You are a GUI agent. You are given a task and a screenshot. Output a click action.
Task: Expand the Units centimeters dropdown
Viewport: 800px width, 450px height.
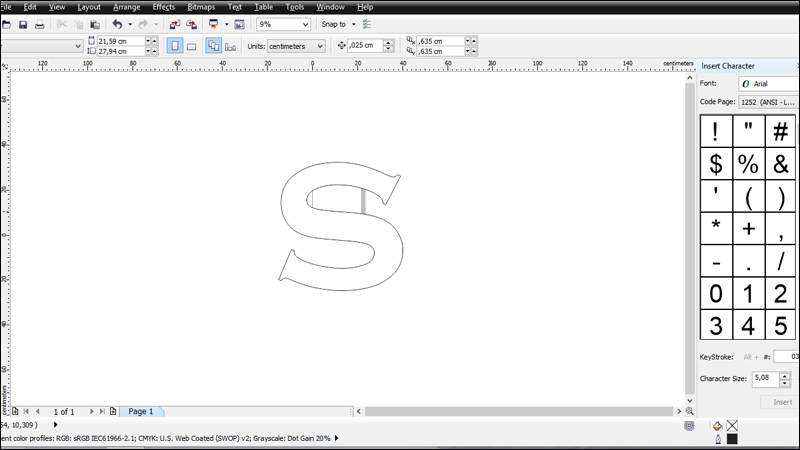click(x=295, y=46)
